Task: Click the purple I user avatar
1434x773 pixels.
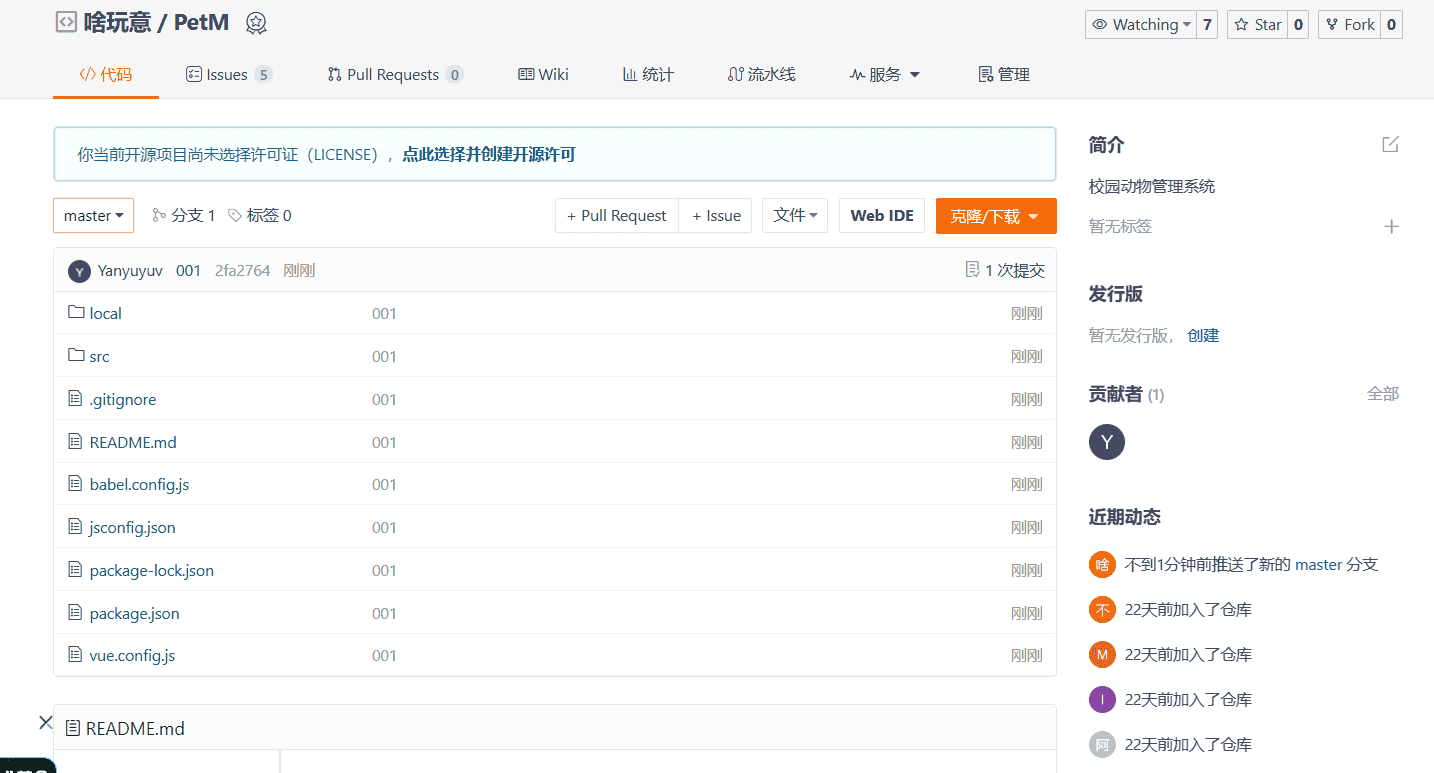Action: 1101,700
